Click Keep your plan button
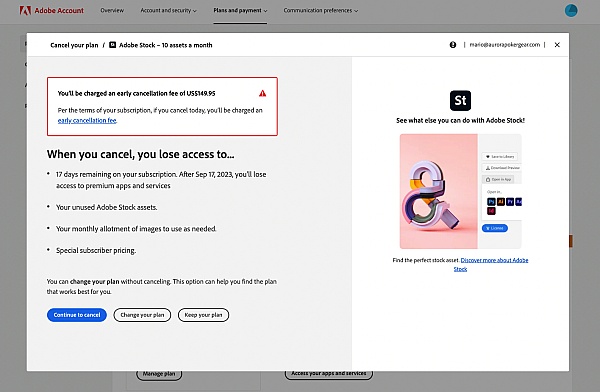600x392 pixels. [203, 315]
